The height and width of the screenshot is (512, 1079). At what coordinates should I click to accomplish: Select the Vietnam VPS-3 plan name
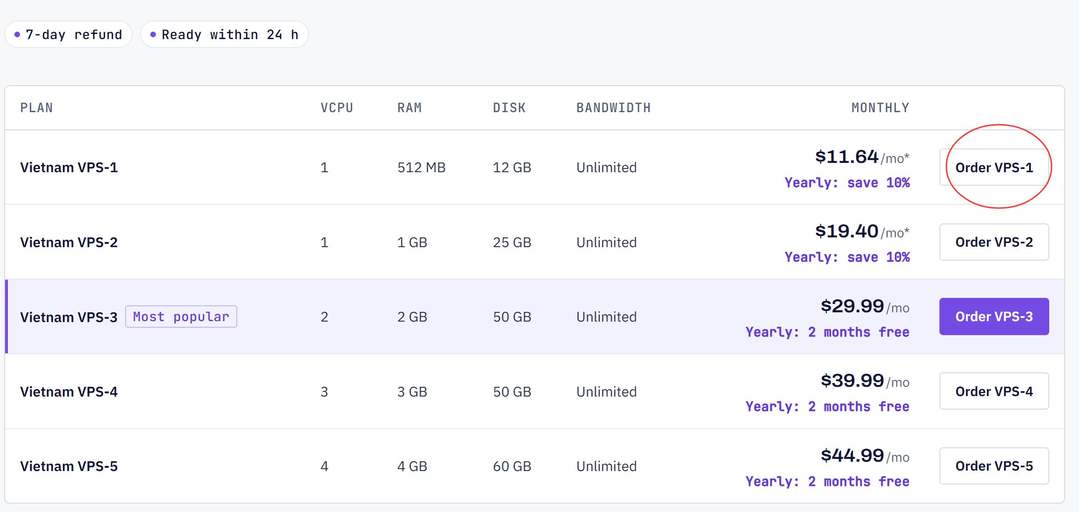[69, 317]
